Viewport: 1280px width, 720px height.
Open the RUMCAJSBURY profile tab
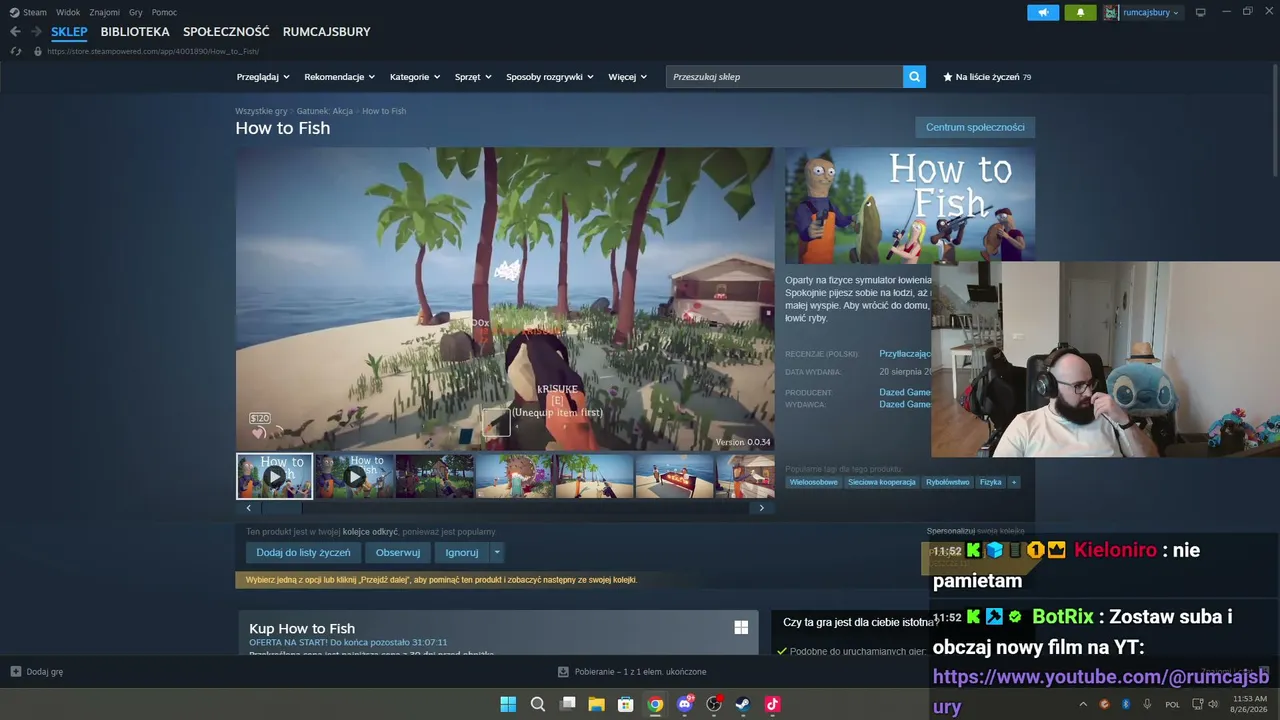[x=327, y=32]
